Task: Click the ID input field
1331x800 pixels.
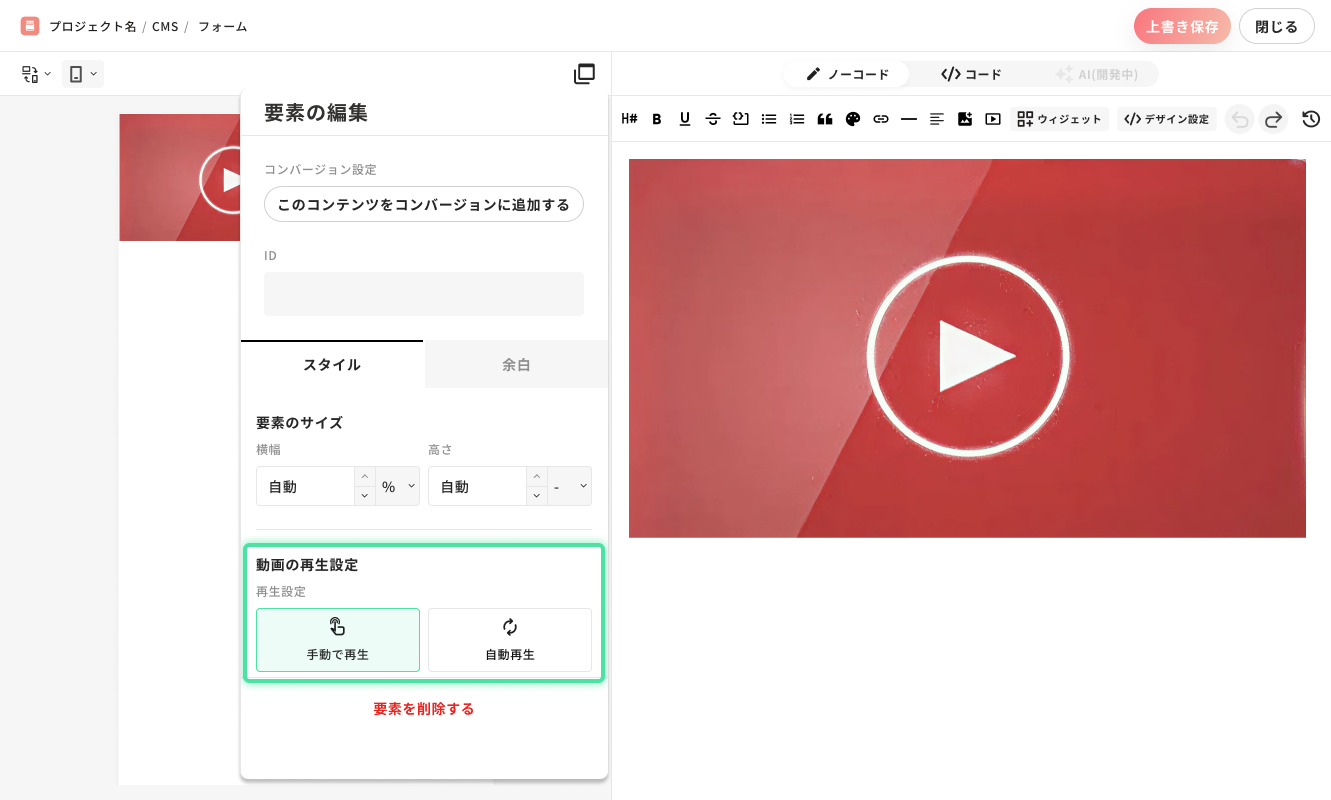Action: coord(424,294)
